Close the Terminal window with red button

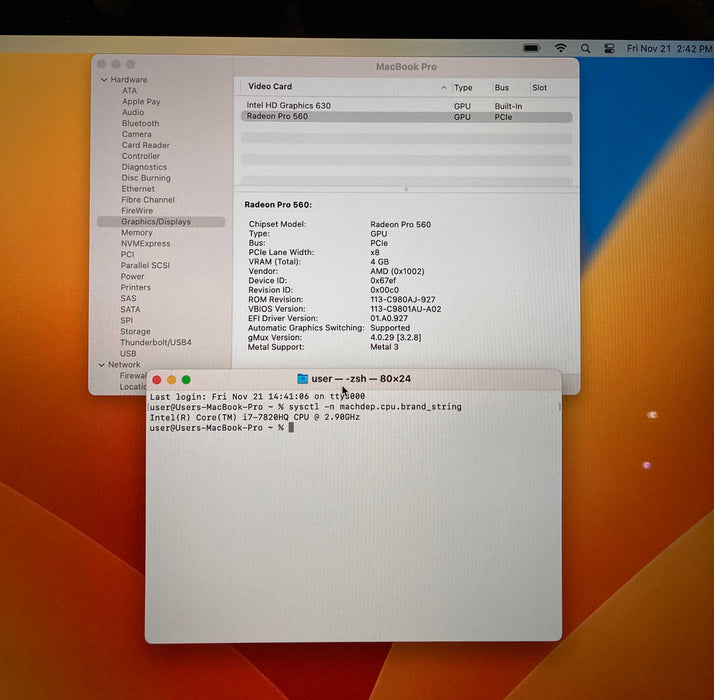pos(157,380)
